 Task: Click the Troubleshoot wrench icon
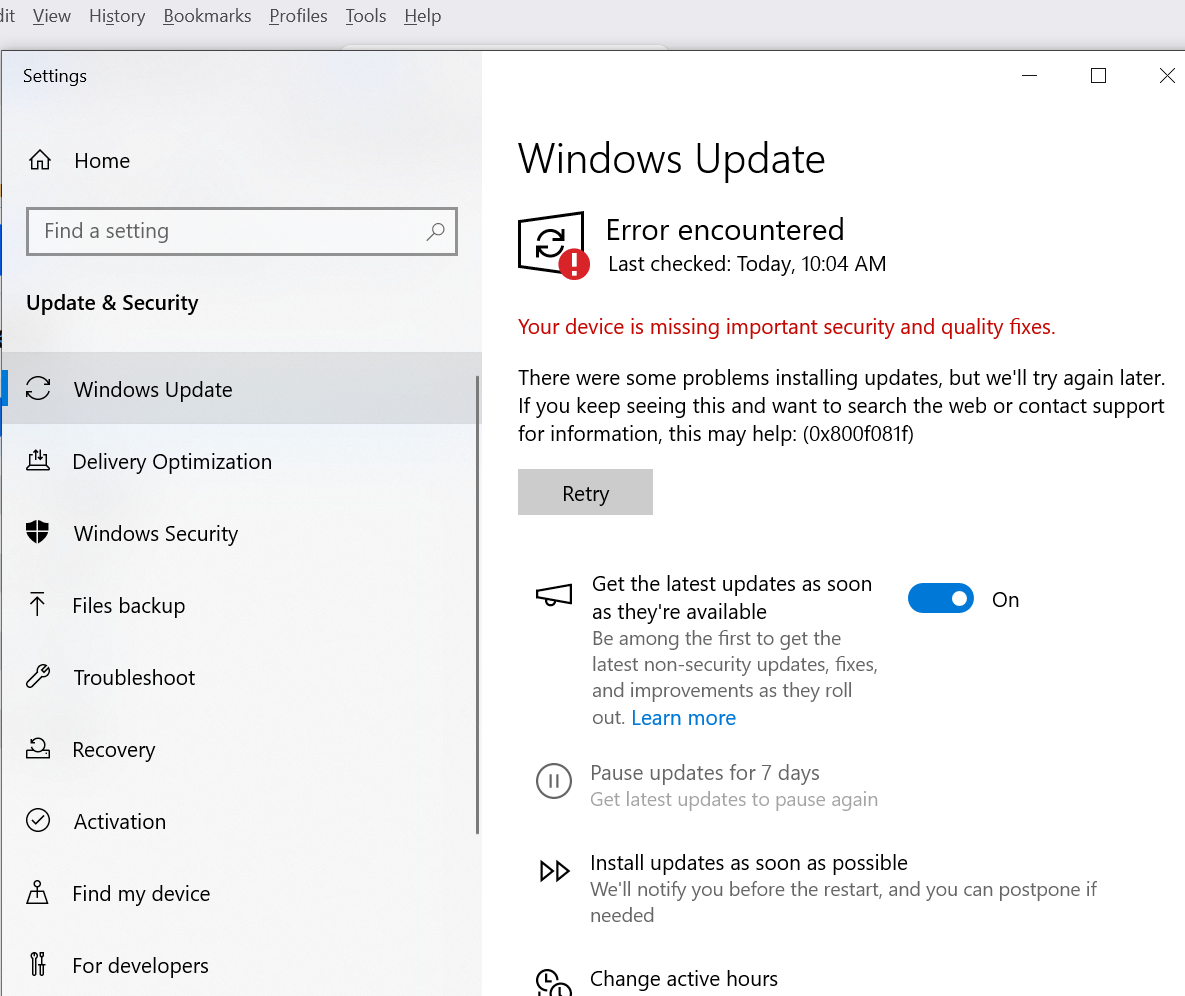click(x=38, y=676)
